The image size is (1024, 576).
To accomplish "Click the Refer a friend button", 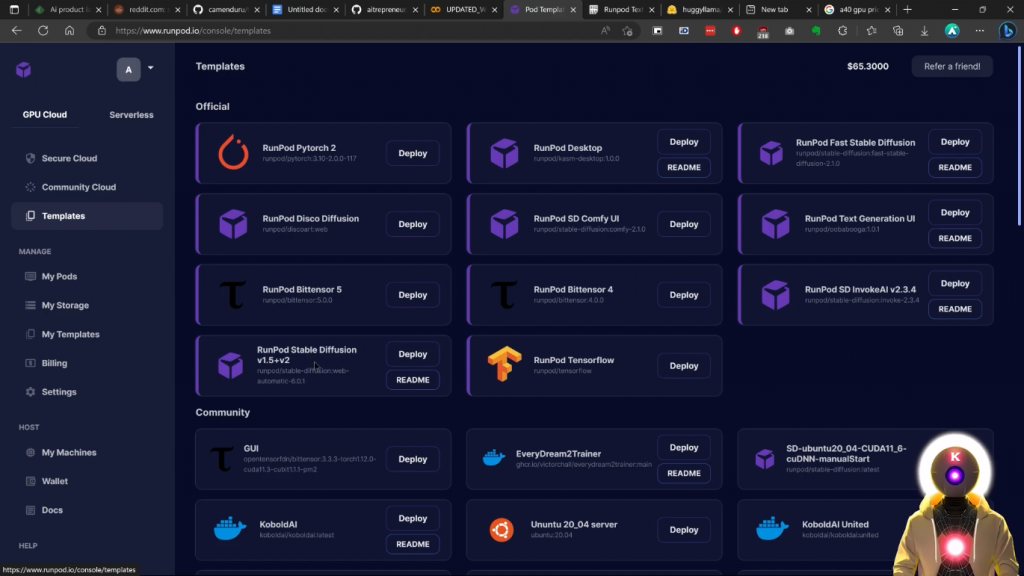I will point(951,66).
